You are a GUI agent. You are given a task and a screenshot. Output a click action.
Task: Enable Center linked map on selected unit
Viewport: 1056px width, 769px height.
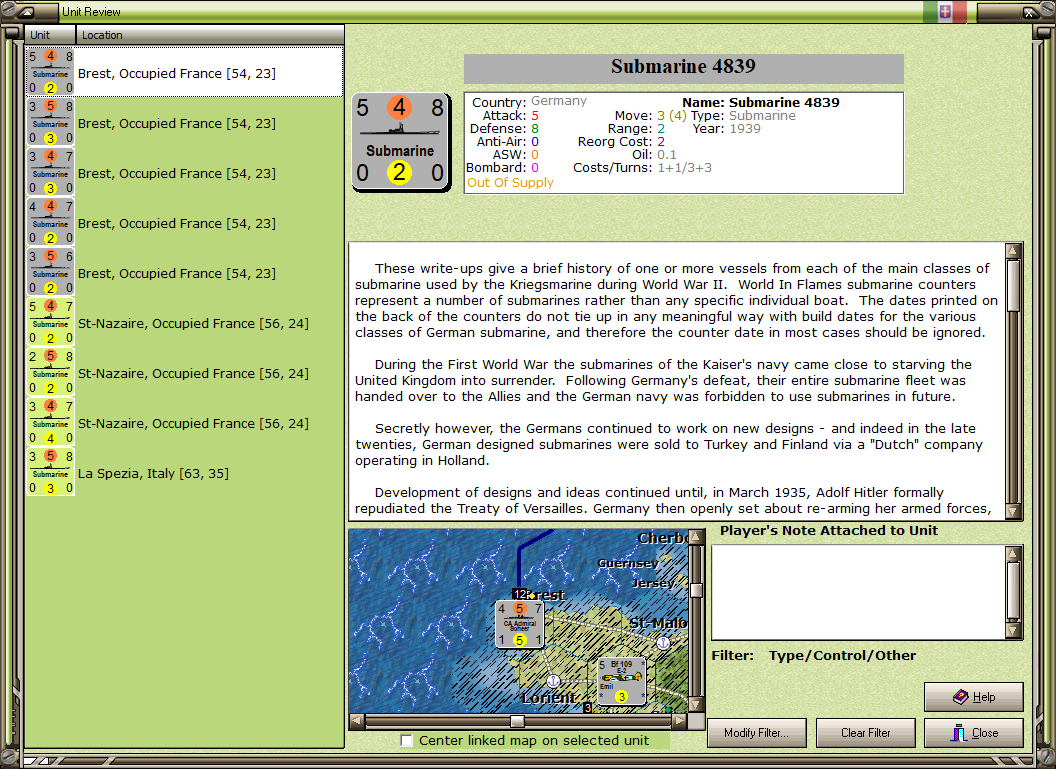click(x=406, y=740)
